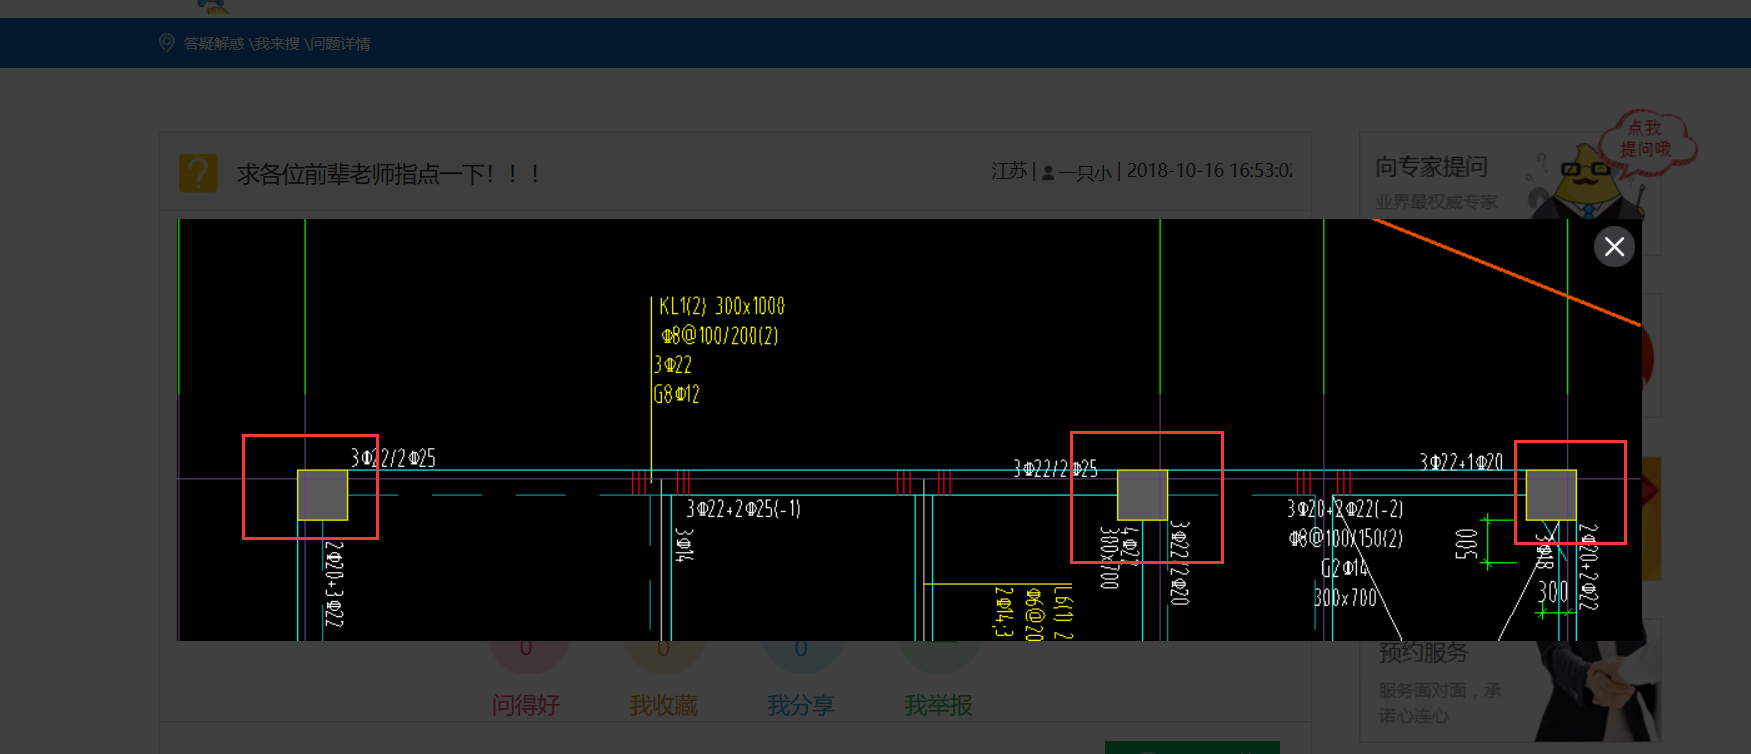Viewport: 1751px width, 754px height.
Task: Click the 我收藏 favorite button
Action: (x=663, y=705)
